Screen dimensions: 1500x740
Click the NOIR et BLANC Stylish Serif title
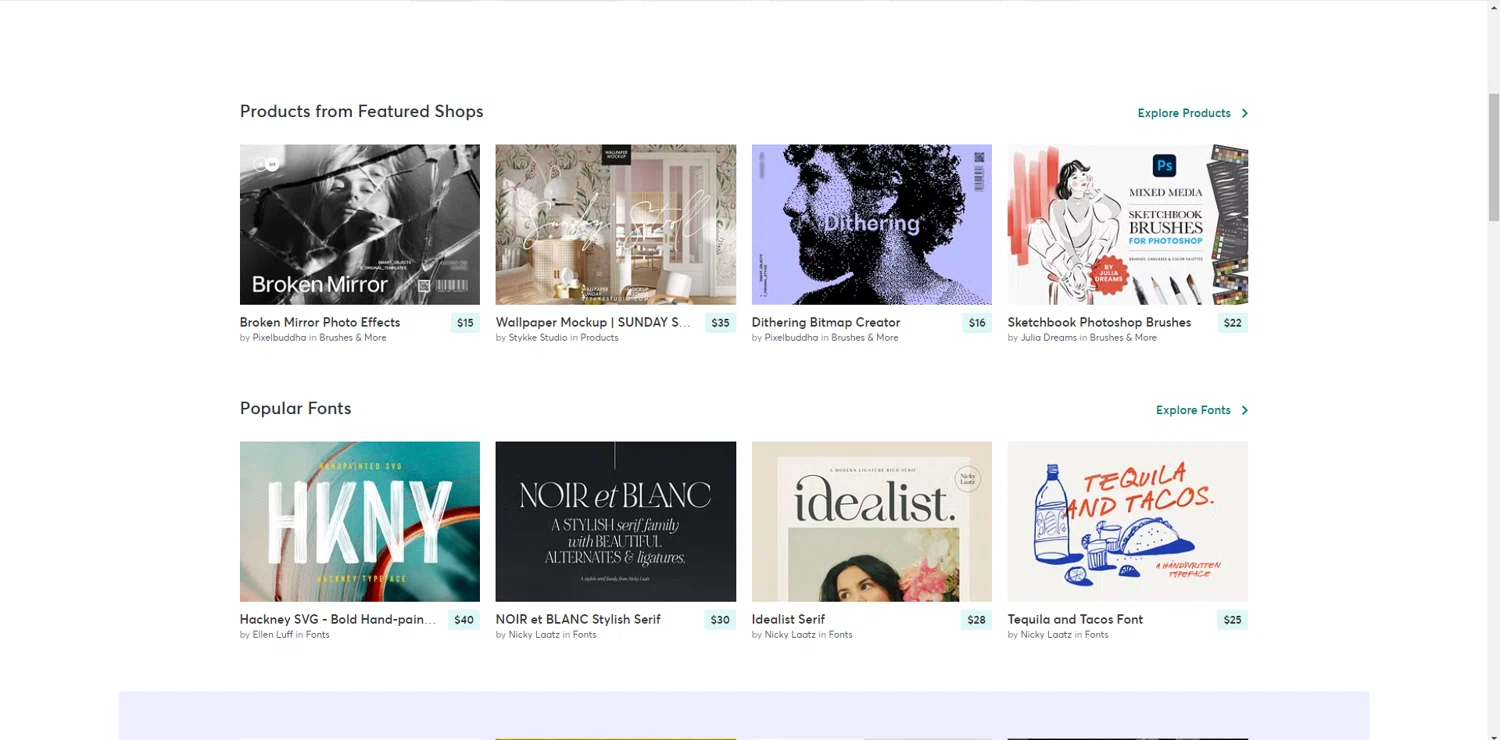pyautogui.click(x=578, y=619)
